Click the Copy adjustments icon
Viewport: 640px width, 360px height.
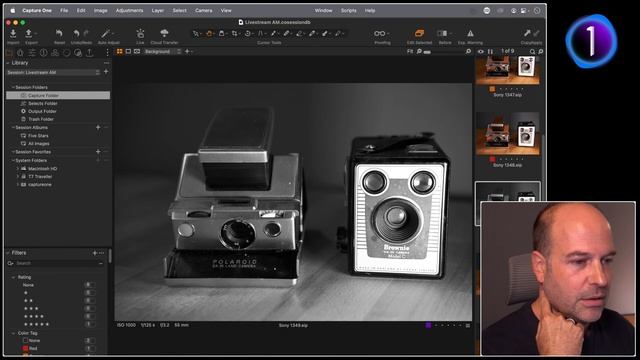tap(527, 33)
